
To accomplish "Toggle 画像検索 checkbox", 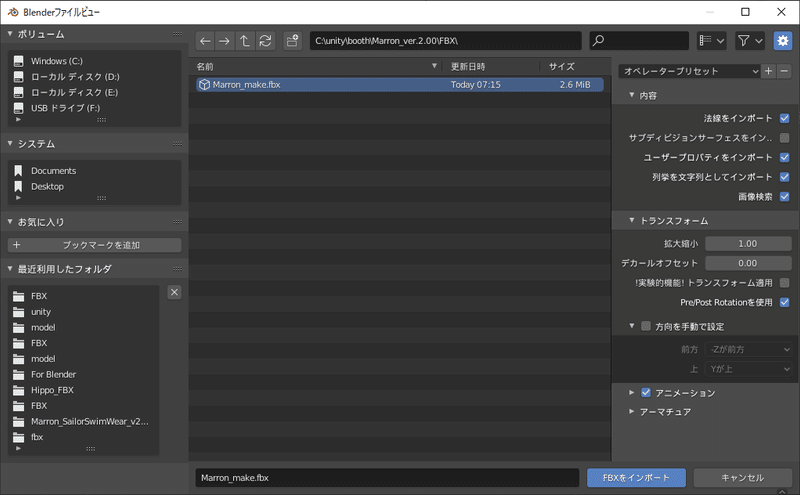I will (785, 196).
